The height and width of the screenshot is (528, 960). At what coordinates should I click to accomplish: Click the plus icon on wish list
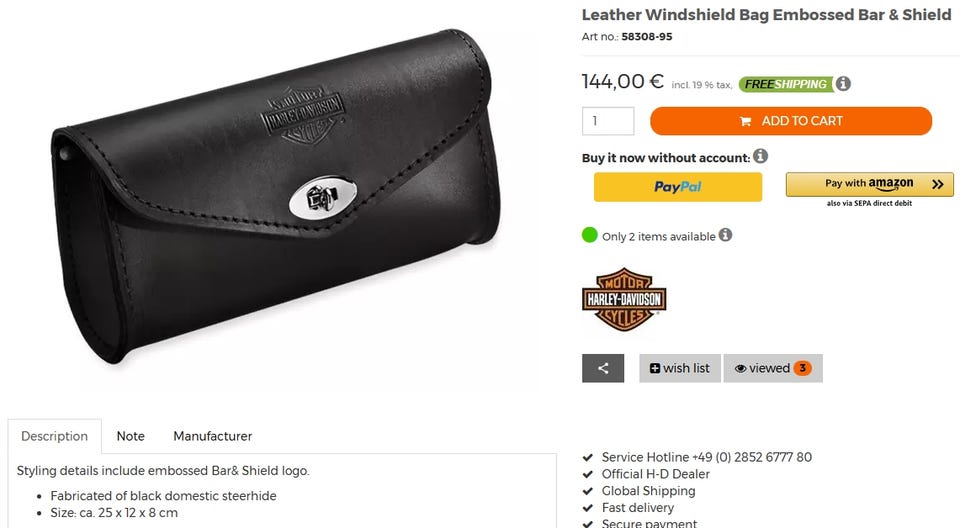click(654, 368)
